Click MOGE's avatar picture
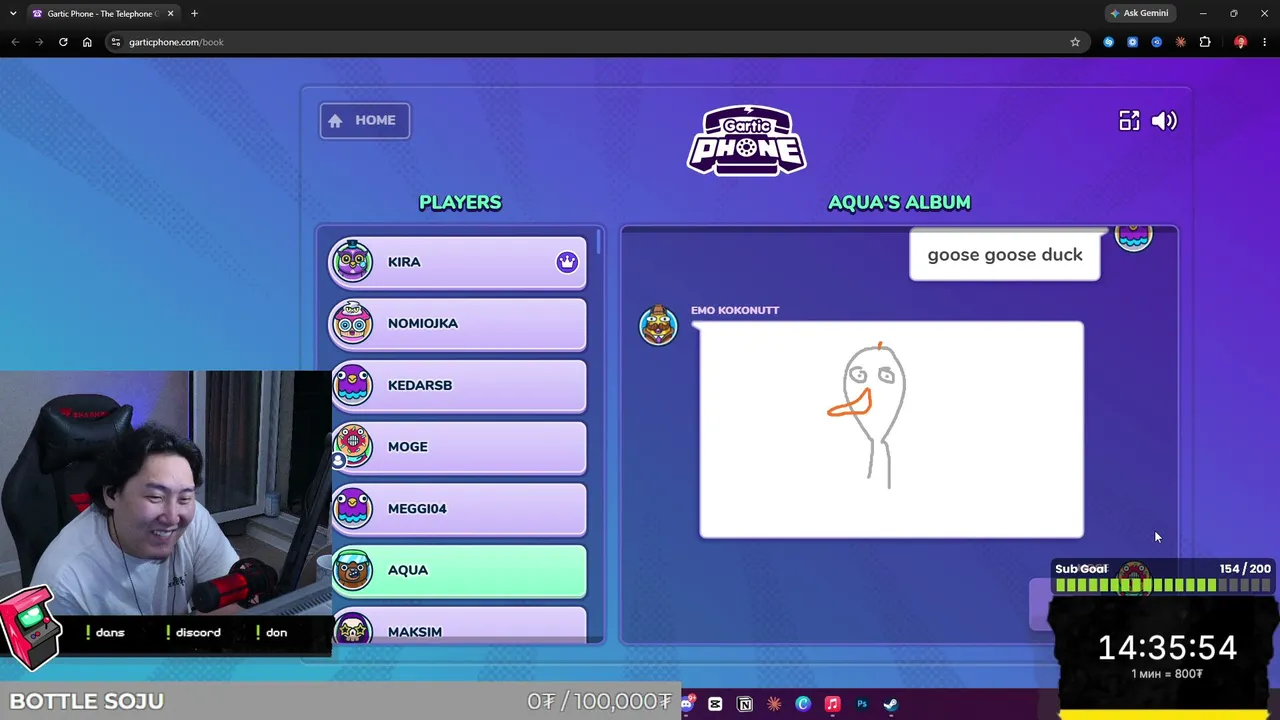This screenshot has height=720, width=1280. [x=352, y=446]
